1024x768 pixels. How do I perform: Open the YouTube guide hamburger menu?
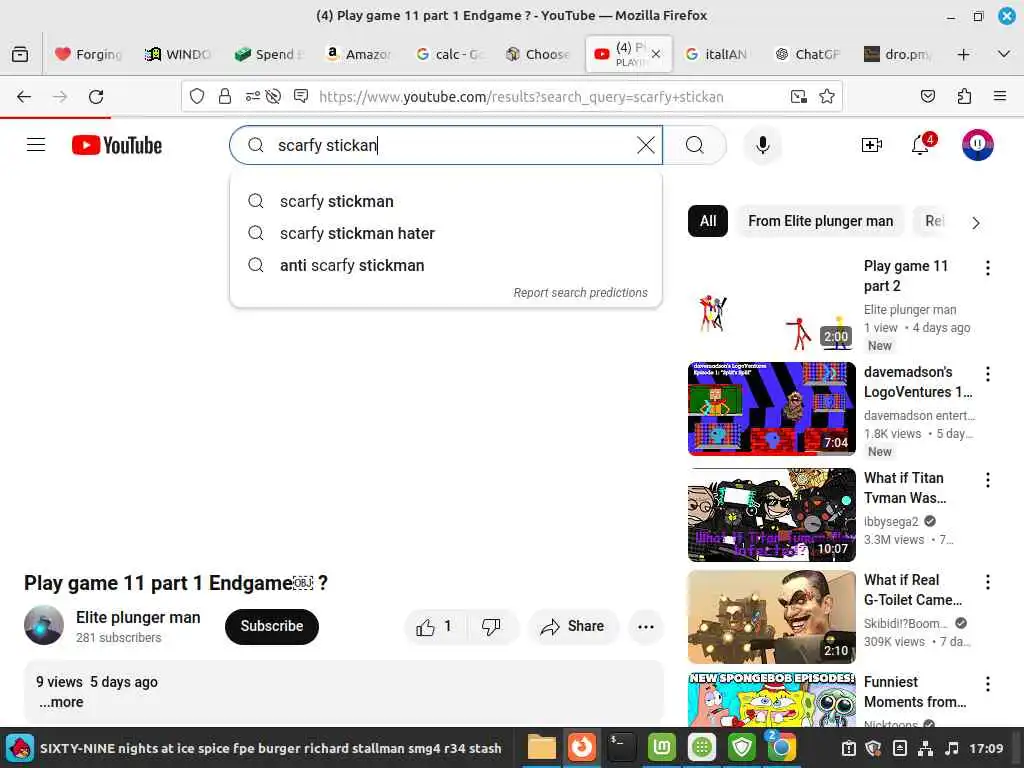[x=36, y=145]
